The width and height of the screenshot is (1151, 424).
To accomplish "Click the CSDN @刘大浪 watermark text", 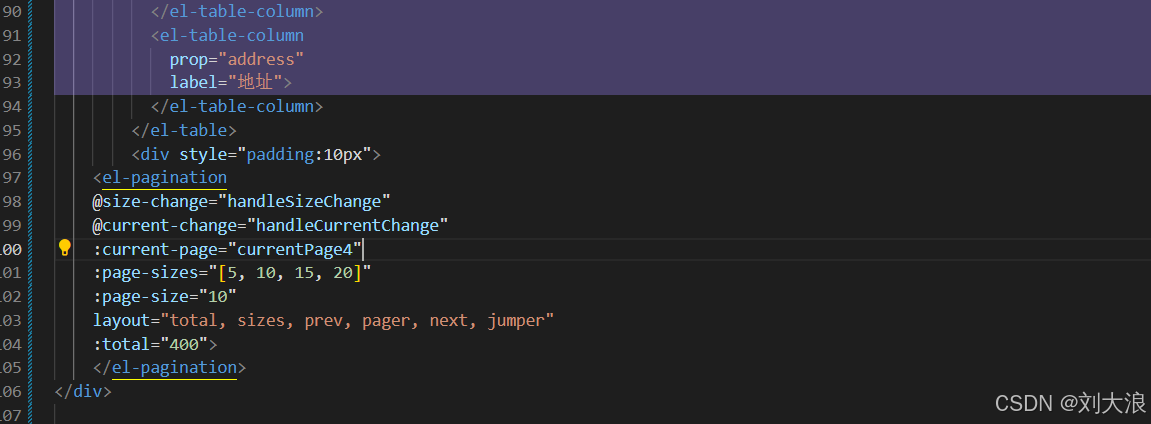I will (x=1070, y=403).
